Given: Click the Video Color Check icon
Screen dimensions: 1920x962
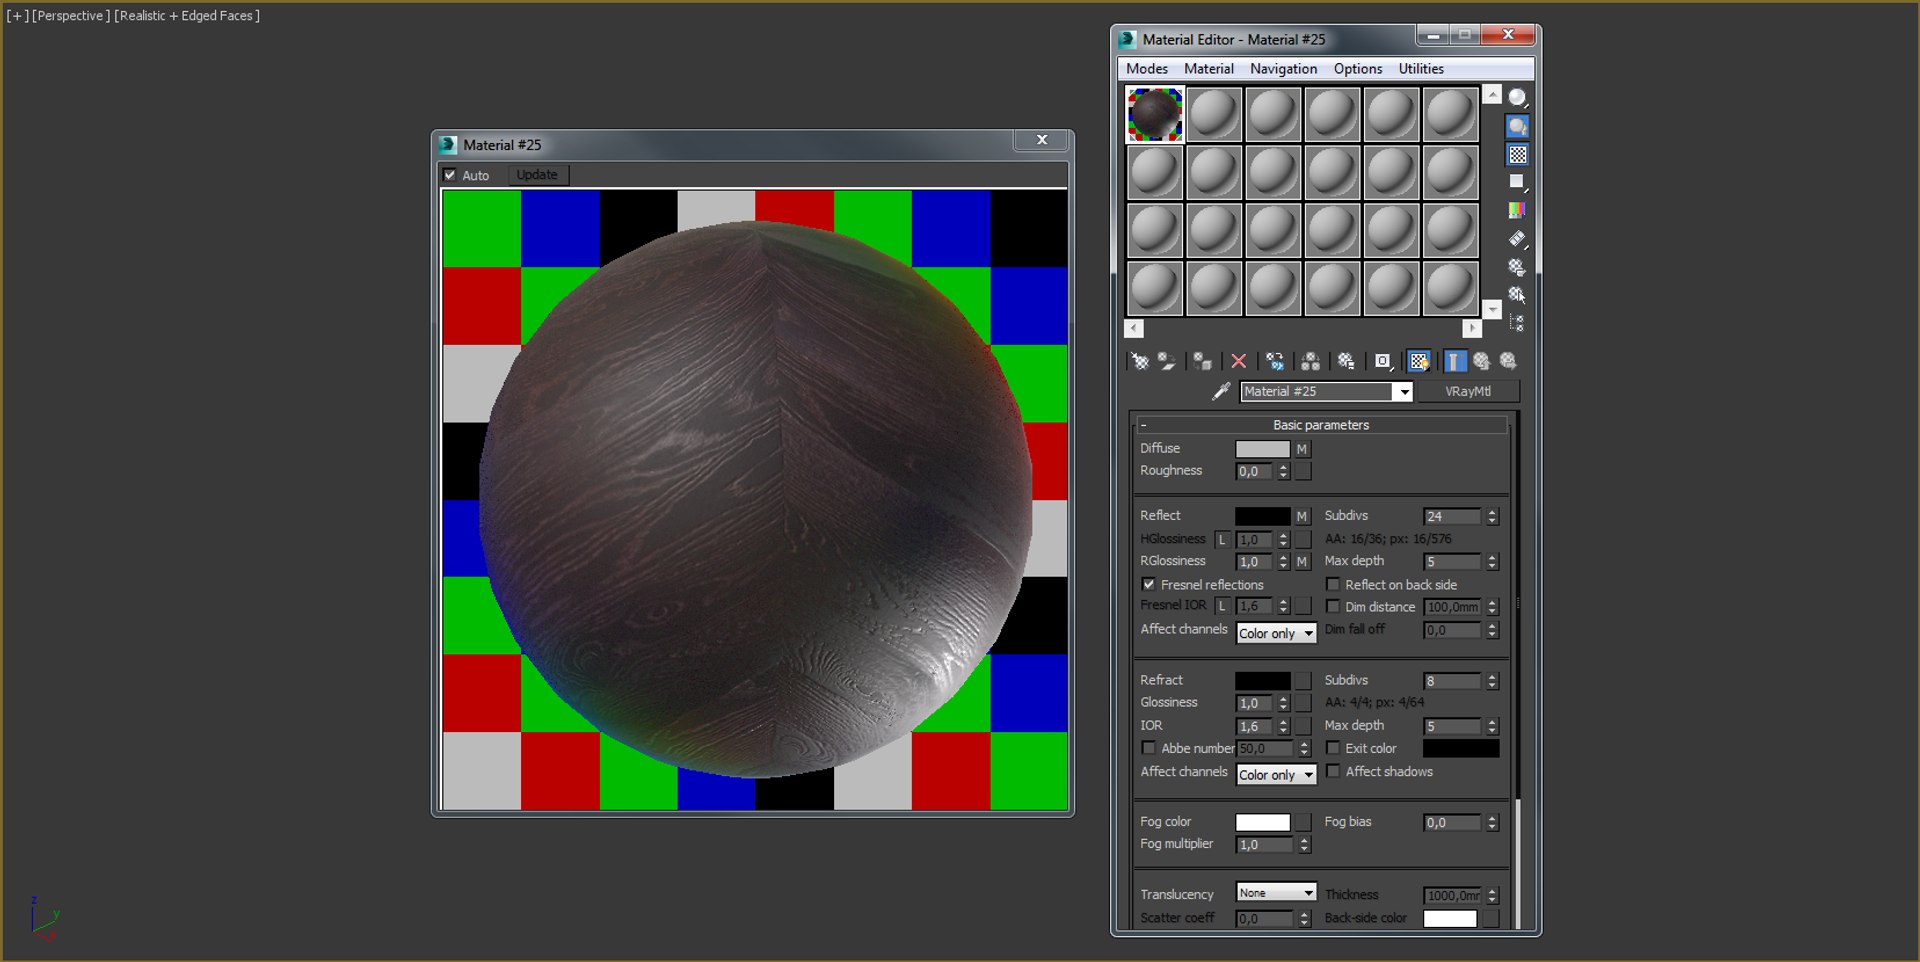Looking at the screenshot, I should point(1517,210).
